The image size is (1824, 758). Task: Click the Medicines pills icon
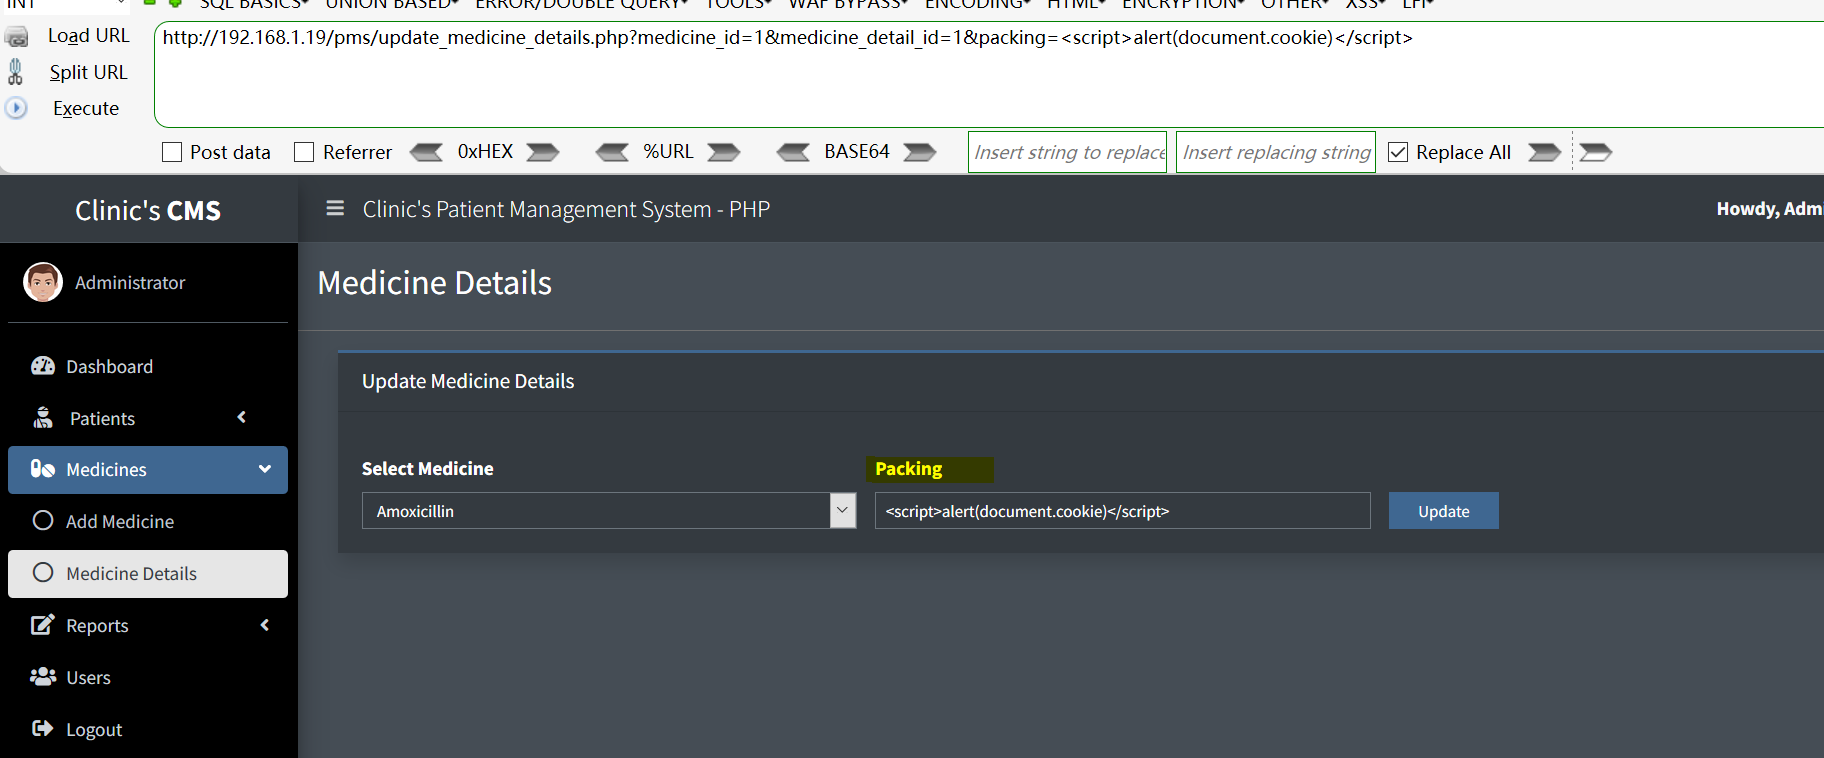(43, 469)
